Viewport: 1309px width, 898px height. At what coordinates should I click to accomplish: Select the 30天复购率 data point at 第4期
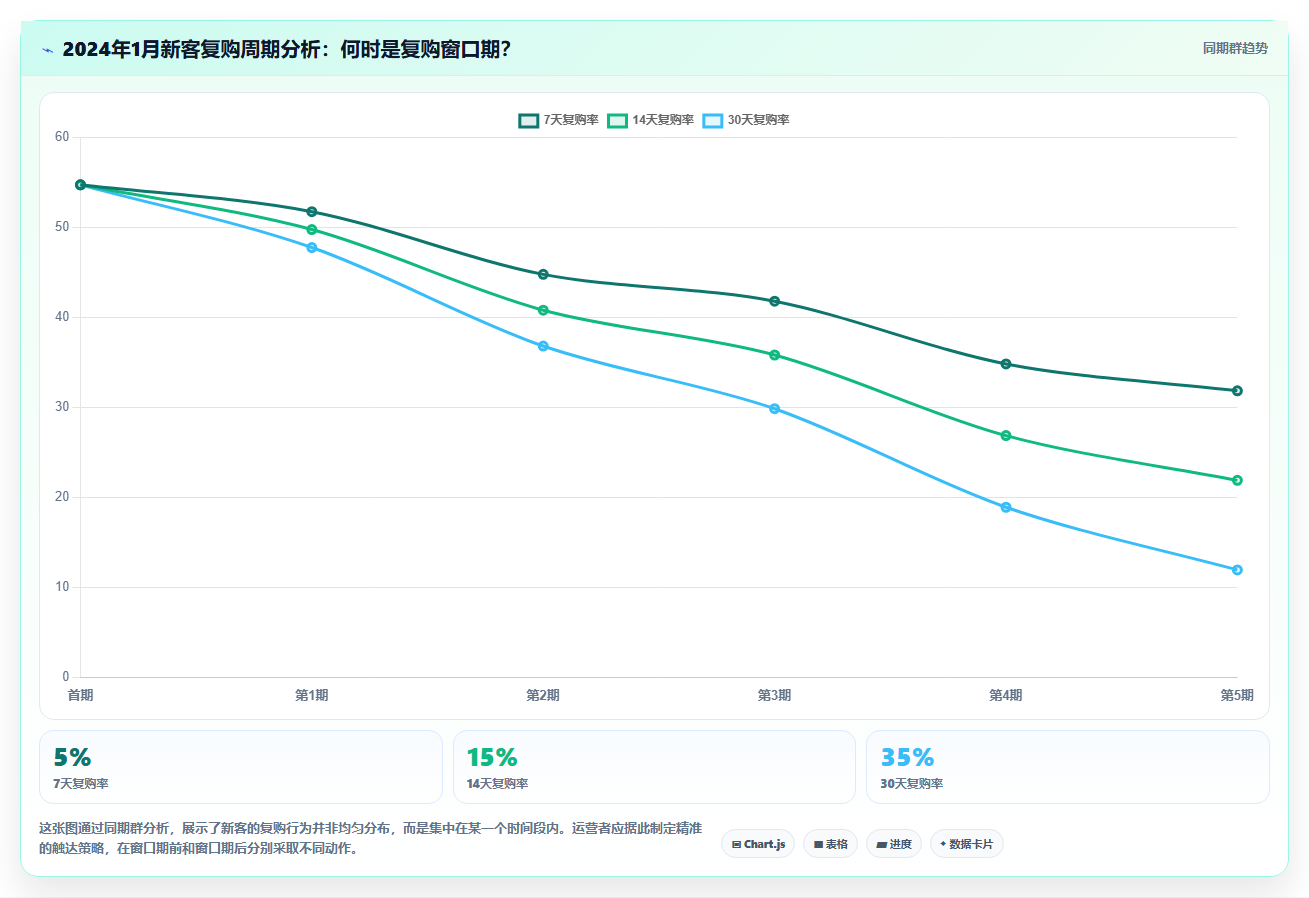(1006, 508)
